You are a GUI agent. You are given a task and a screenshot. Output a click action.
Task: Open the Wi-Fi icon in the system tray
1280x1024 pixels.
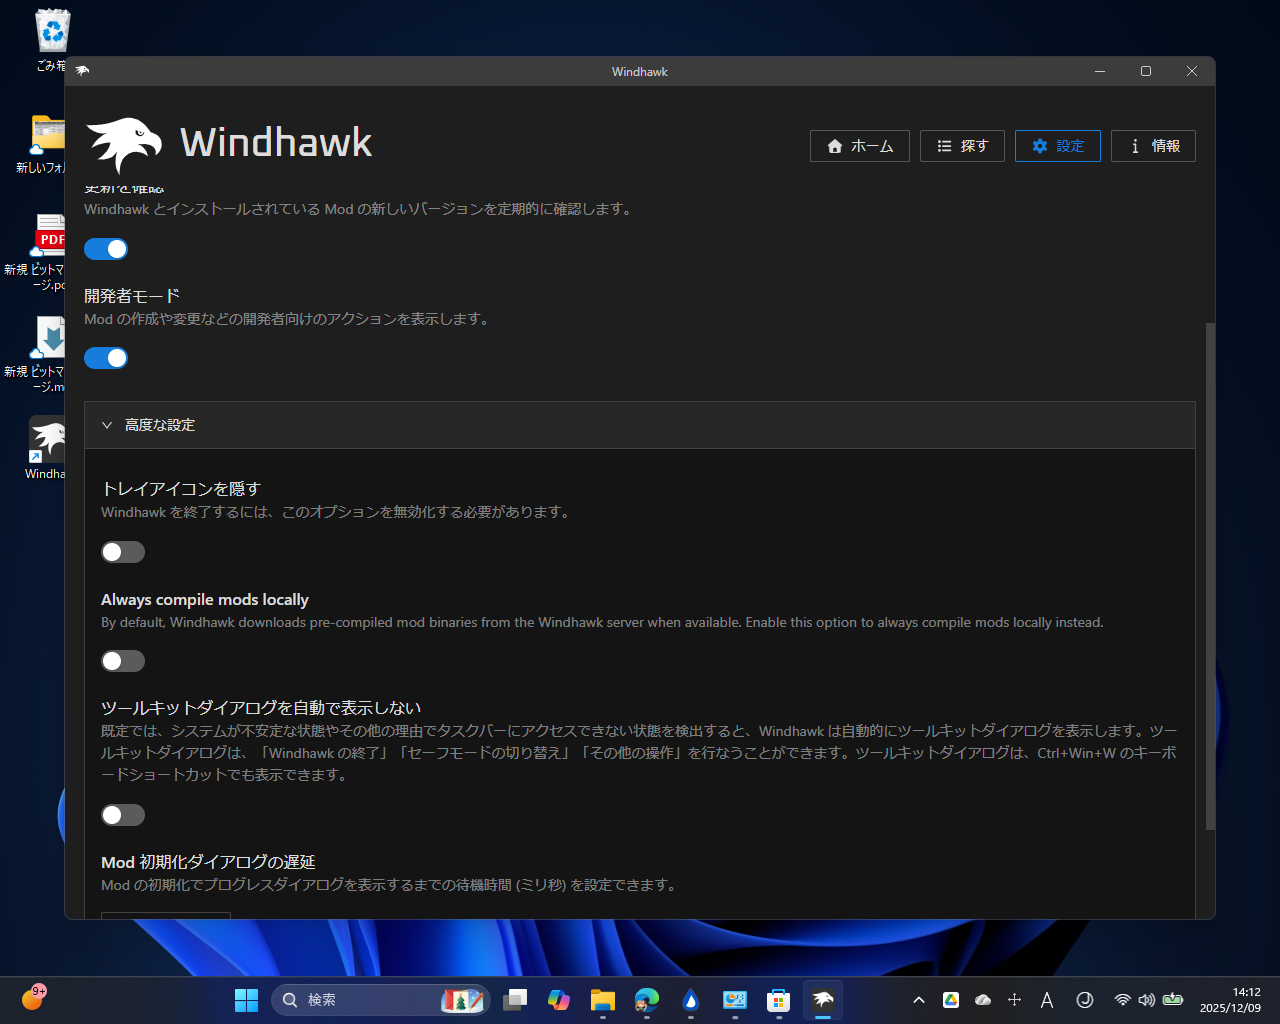coord(1121,999)
